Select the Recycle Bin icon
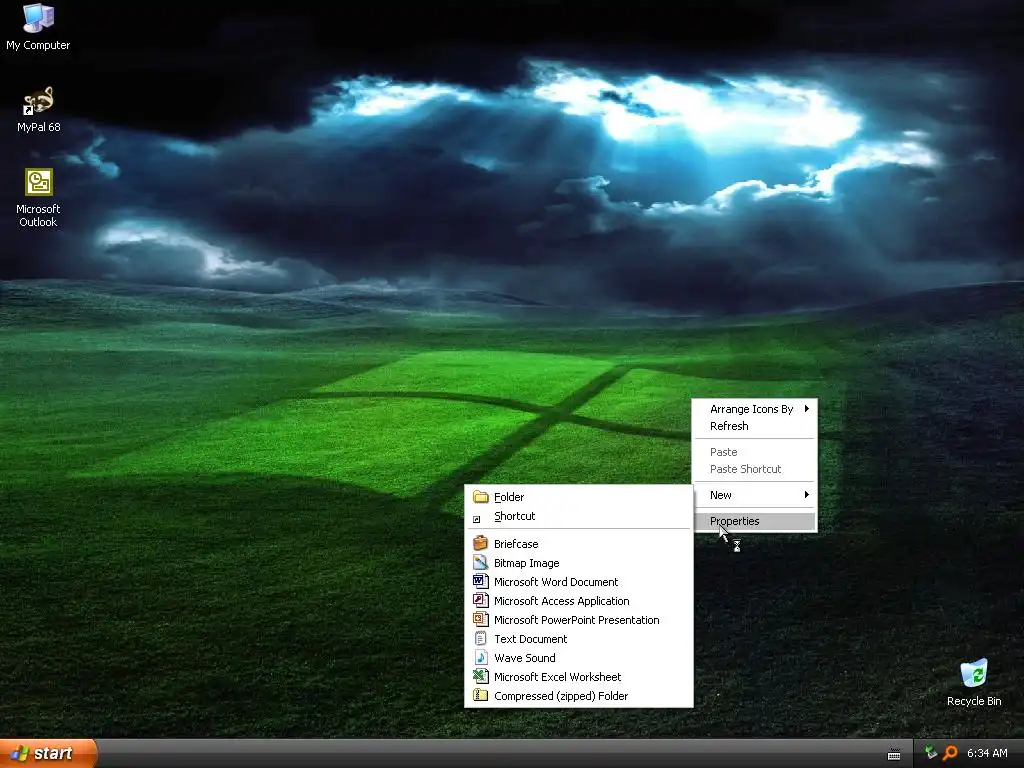 coord(974,682)
